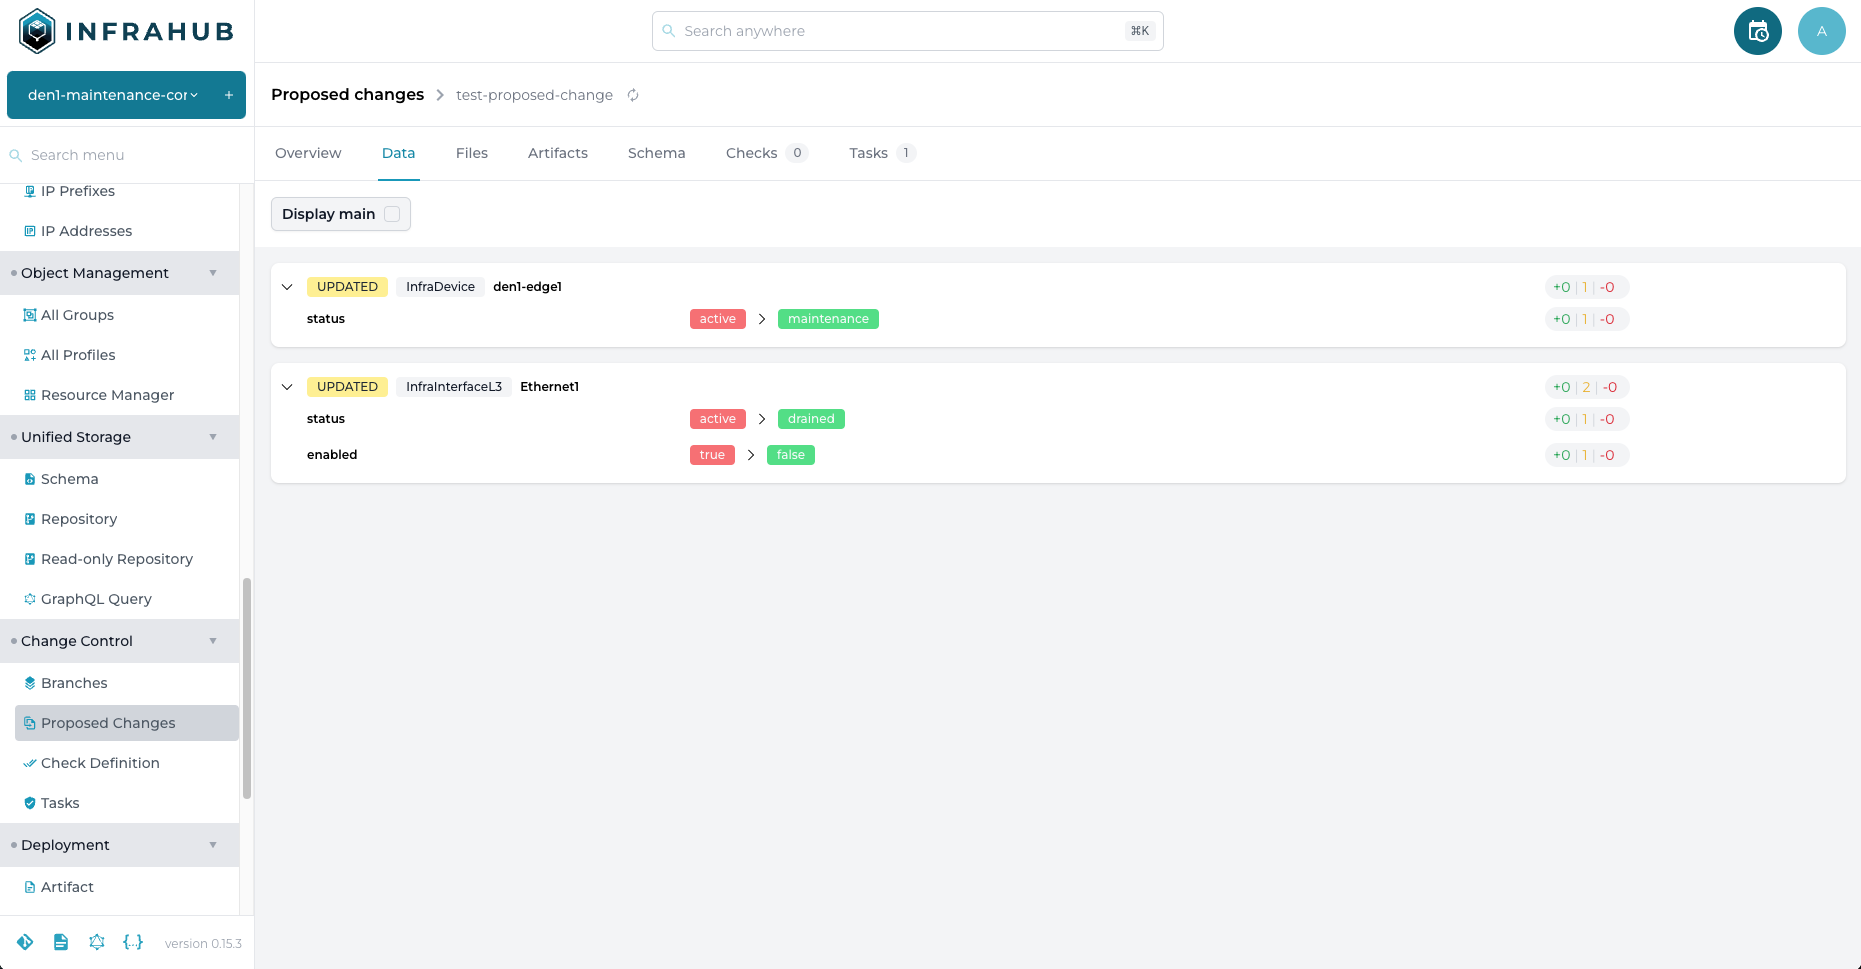Open the documentation icon in the footer
Image resolution: width=1861 pixels, height=969 pixels.
61,942
